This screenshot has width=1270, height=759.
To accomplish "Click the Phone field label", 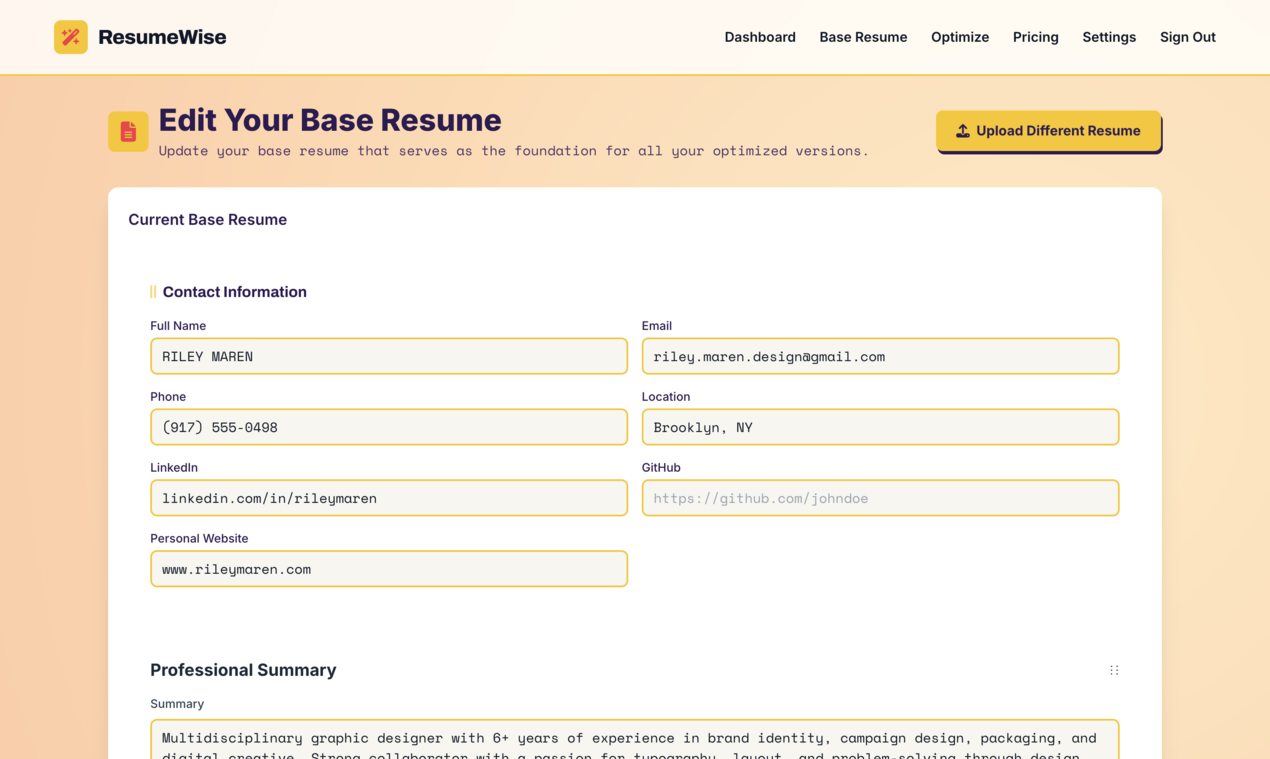I will 168,397.
